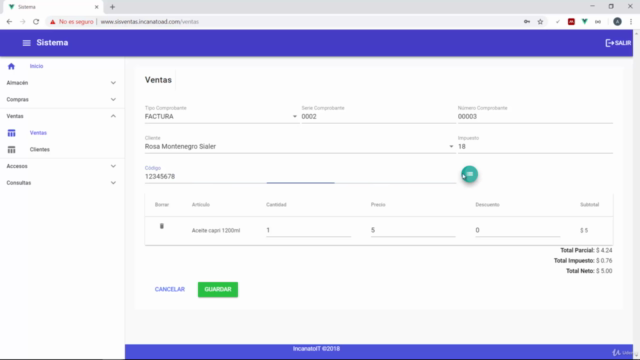
Task: Select the Inicio menu link
Action: tap(36, 66)
